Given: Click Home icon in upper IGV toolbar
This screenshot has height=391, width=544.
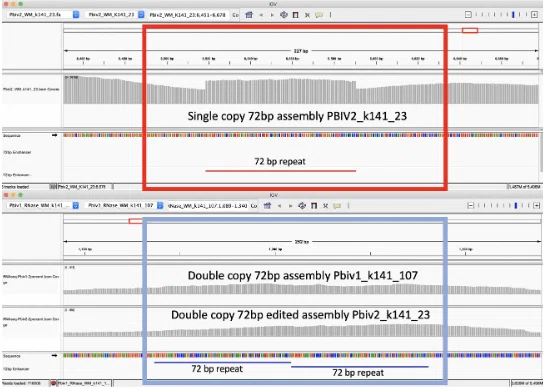Looking at the screenshot, I should pyautogui.click(x=249, y=15).
